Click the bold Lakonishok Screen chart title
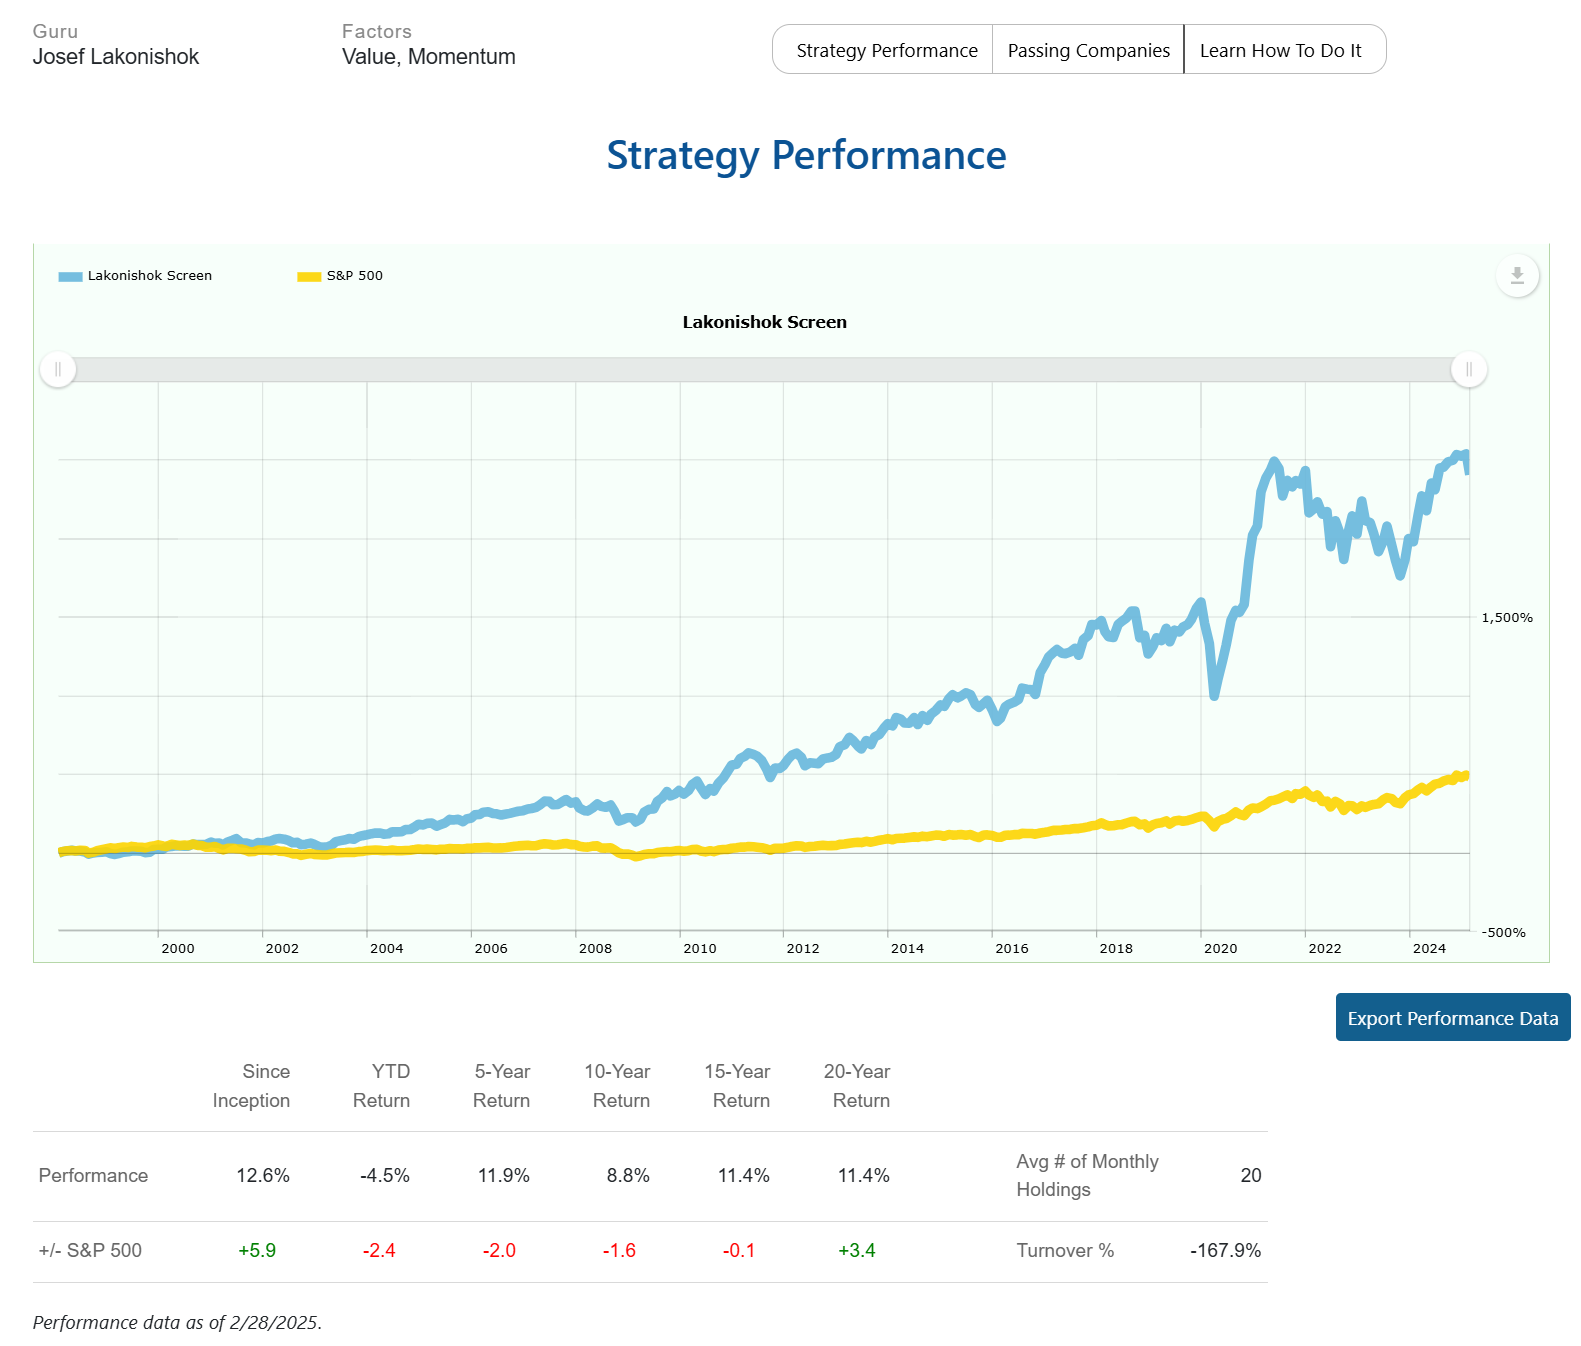The height and width of the screenshot is (1346, 1581). 764,322
